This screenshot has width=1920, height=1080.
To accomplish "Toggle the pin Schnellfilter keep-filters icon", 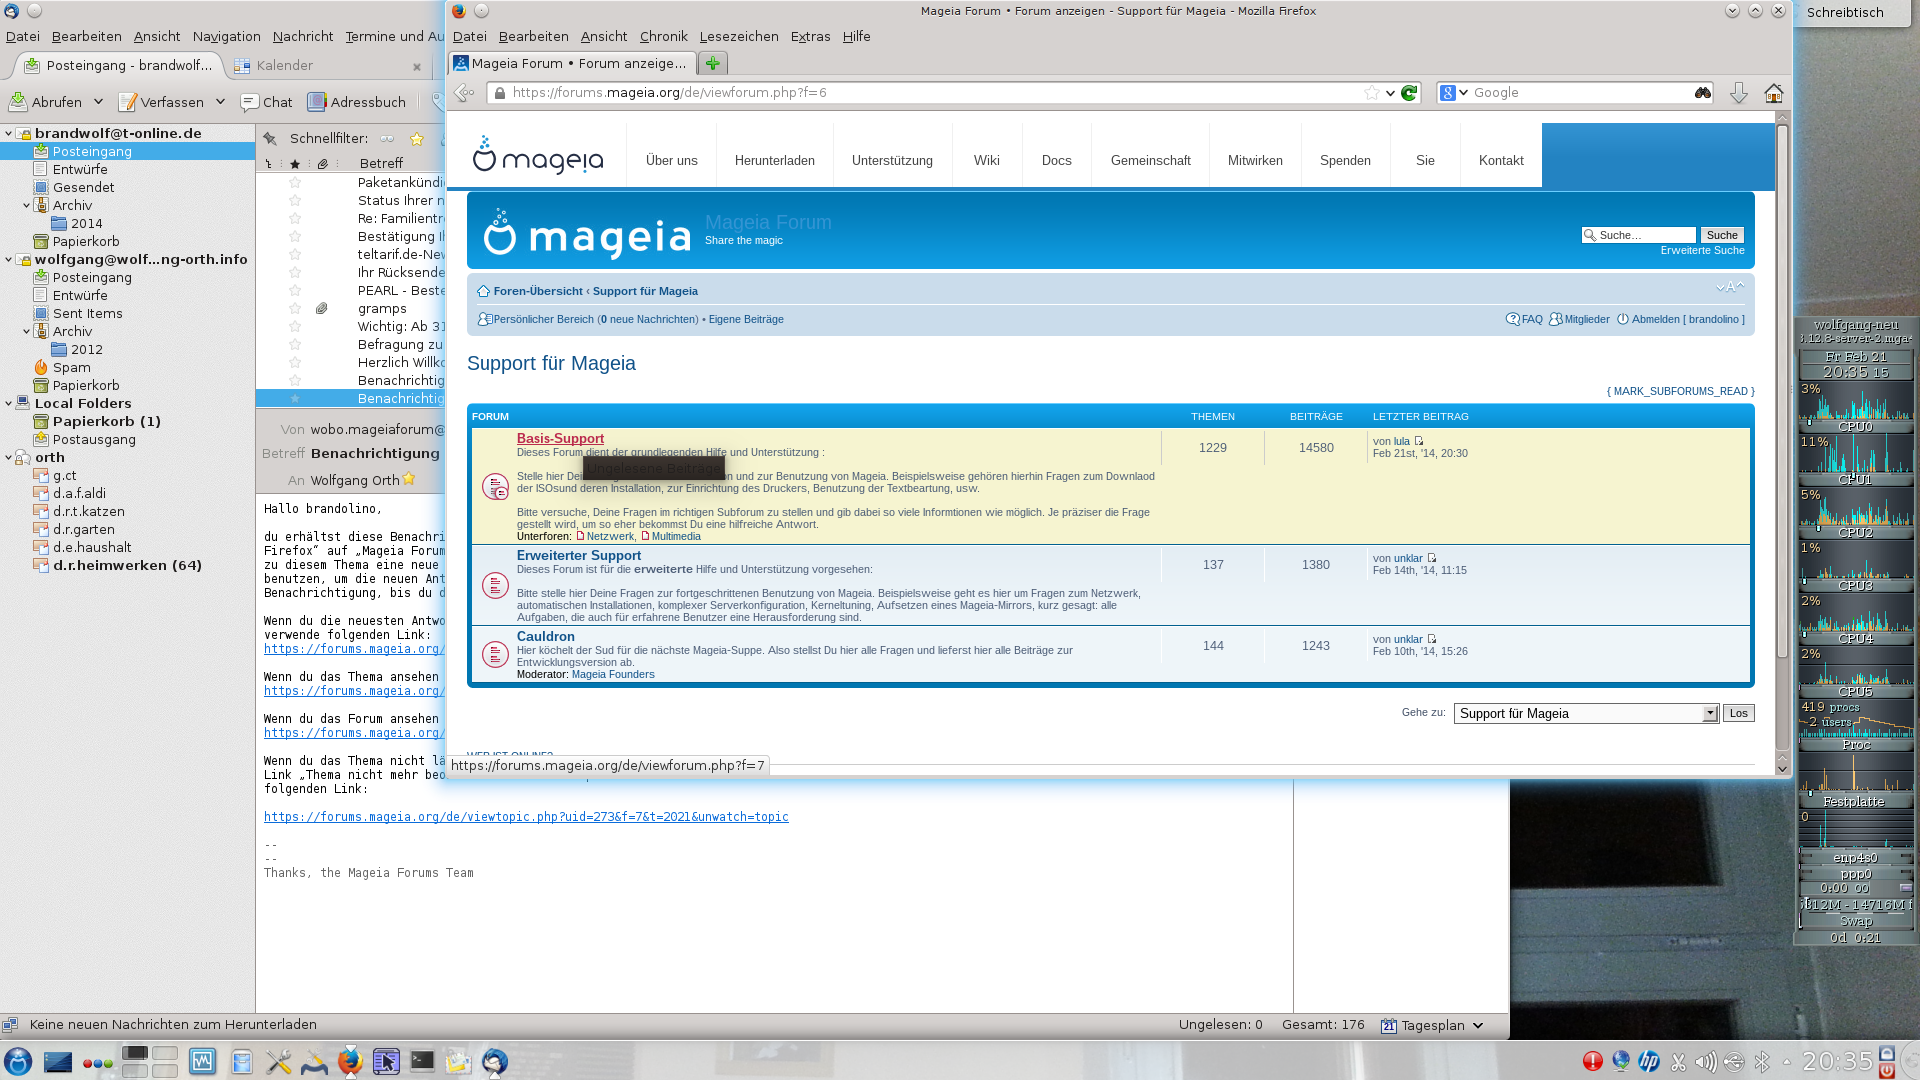I will [x=269, y=139].
